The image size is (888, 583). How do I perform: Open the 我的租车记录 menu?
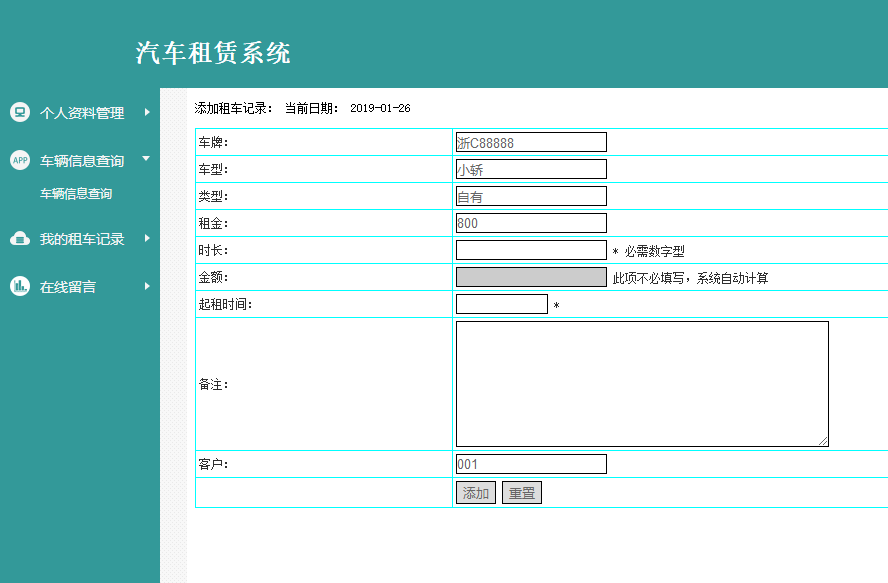coord(80,239)
